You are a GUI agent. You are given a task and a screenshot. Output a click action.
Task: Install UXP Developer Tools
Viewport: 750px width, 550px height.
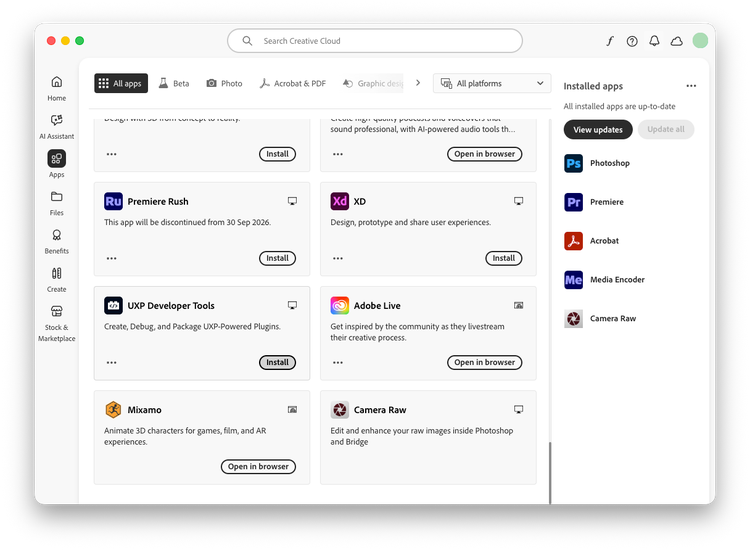[277, 363]
